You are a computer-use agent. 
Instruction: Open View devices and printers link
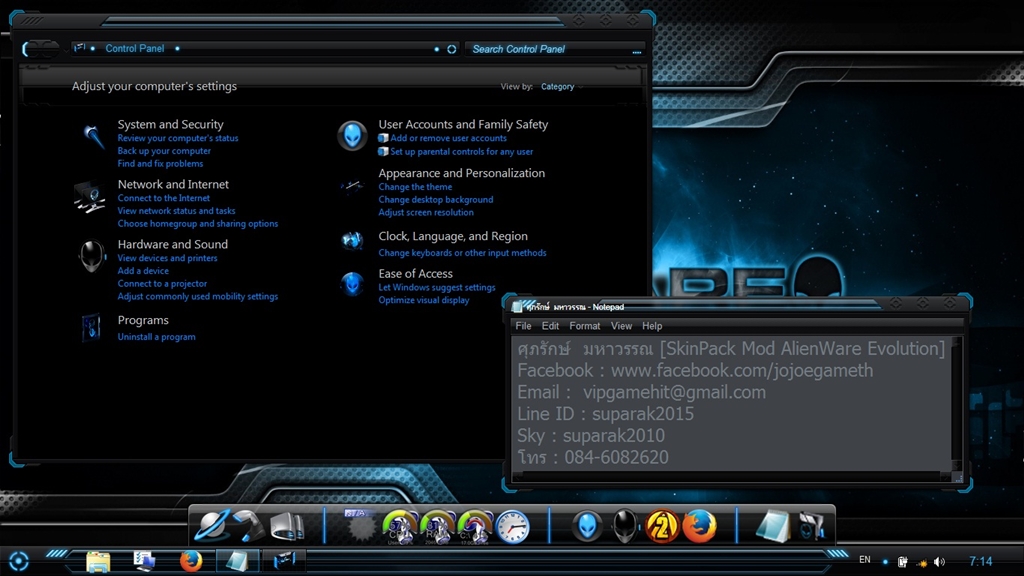pyautogui.click(x=167, y=258)
